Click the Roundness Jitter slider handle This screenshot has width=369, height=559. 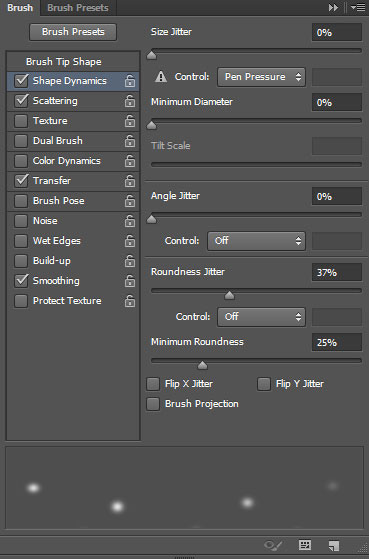[229, 295]
